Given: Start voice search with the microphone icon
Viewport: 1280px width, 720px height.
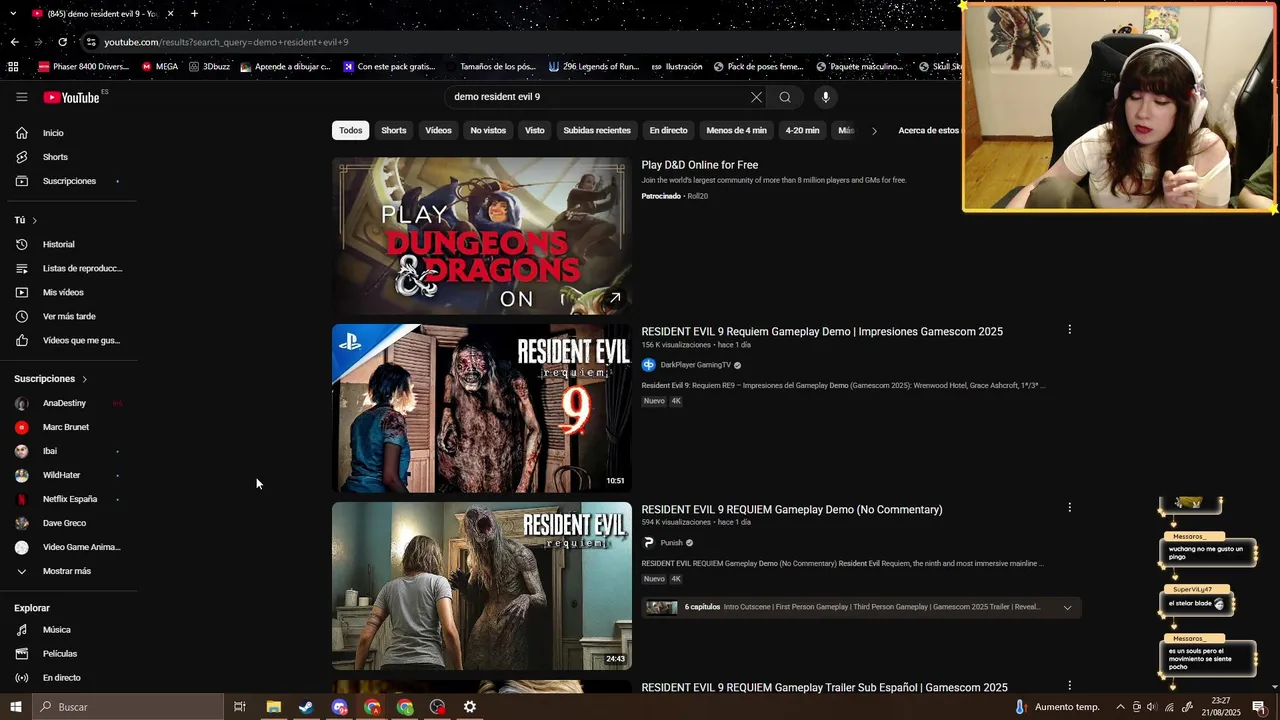Looking at the screenshot, I should click(x=825, y=97).
